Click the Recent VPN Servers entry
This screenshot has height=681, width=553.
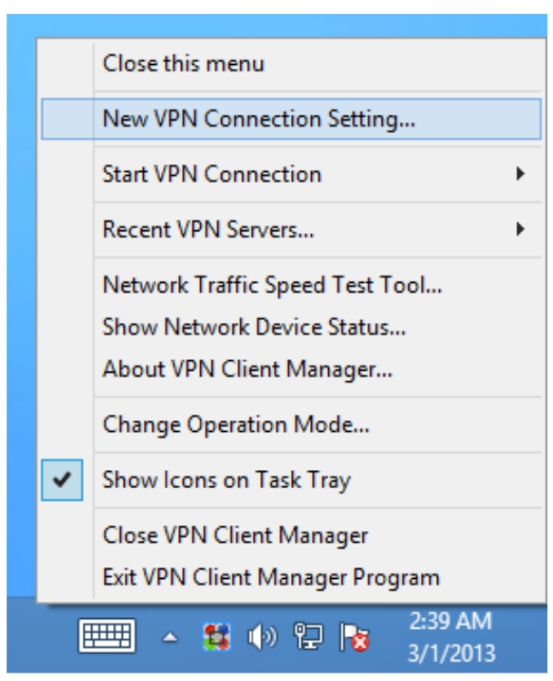[291, 229]
